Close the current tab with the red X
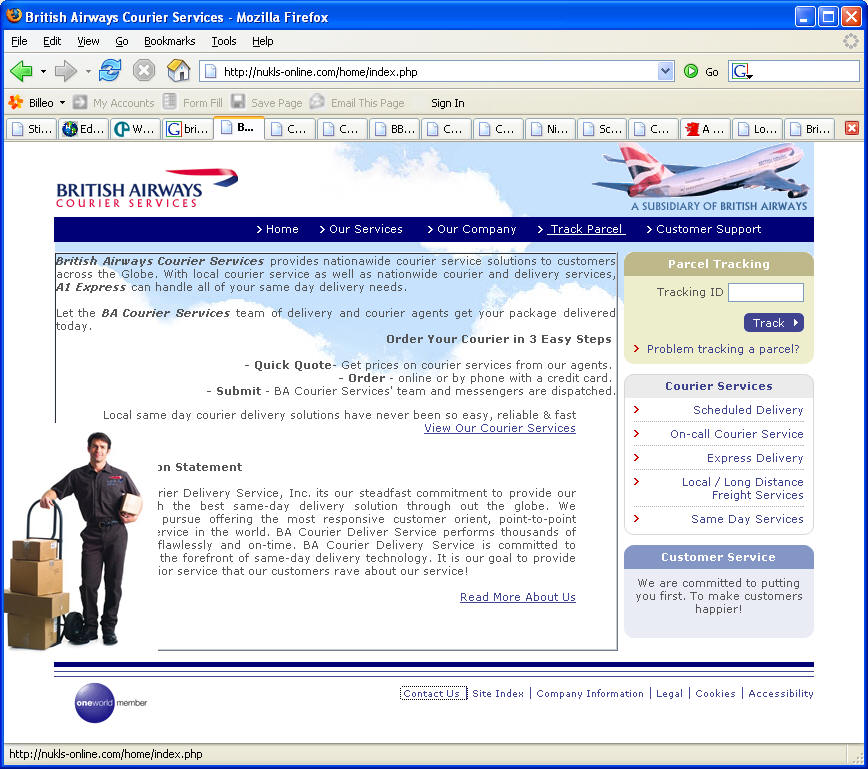The height and width of the screenshot is (769, 868). 851,128
